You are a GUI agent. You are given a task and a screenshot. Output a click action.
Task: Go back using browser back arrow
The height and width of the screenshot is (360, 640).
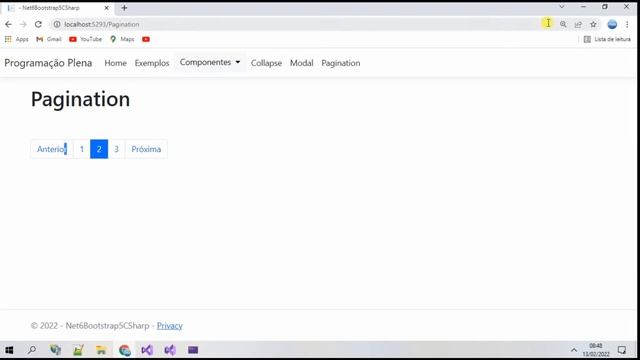pyautogui.click(x=8, y=24)
